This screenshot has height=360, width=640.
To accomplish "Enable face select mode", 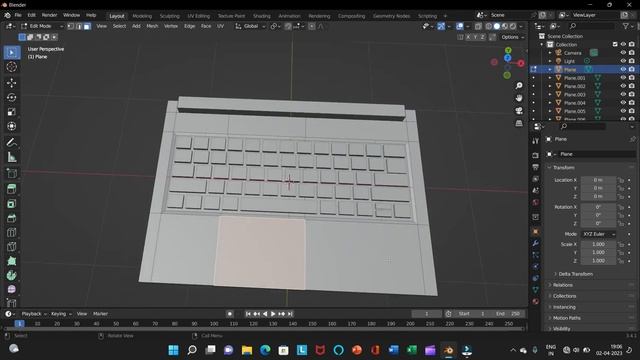I will tap(87, 27).
